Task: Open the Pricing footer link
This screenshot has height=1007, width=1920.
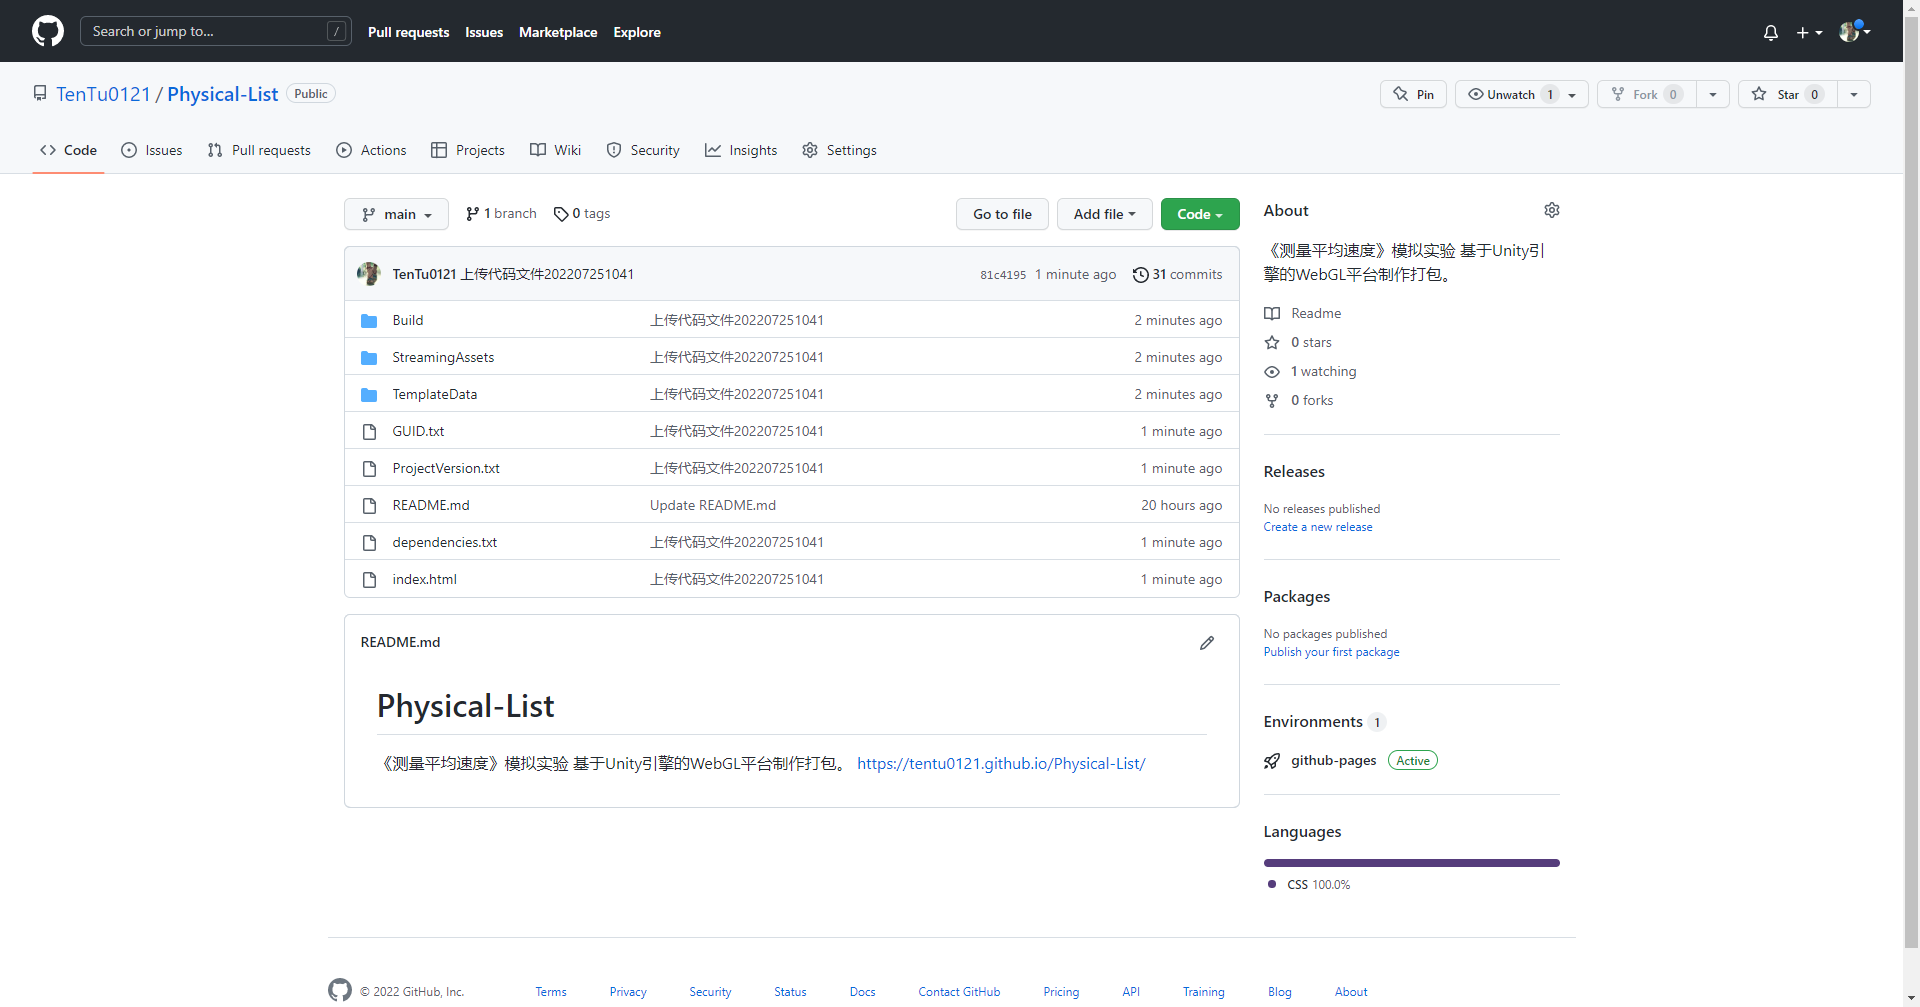Action: [x=1061, y=992]
